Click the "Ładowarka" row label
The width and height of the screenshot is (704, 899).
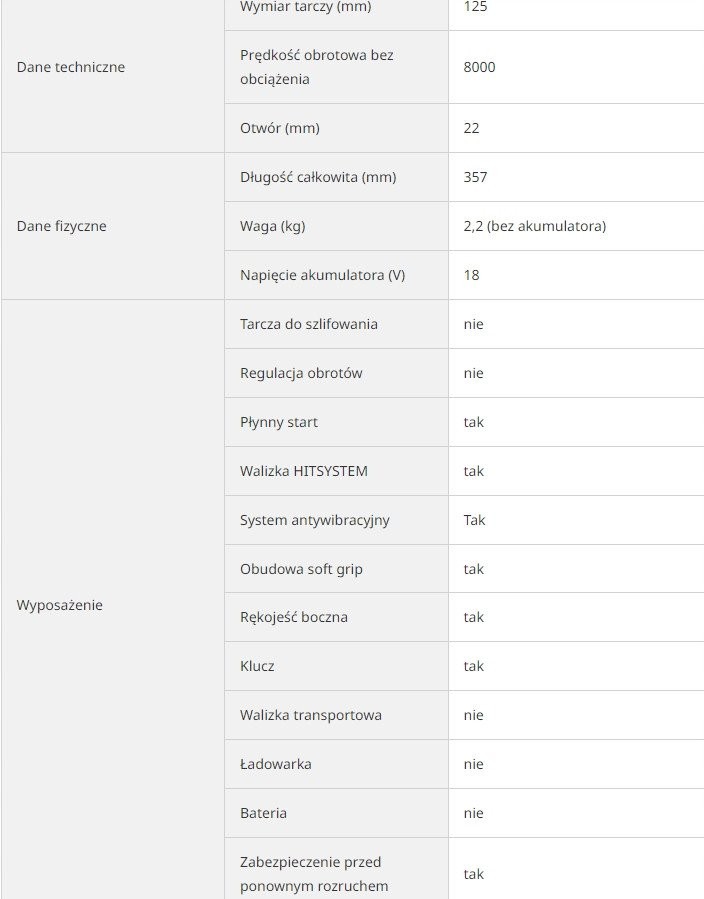pos(276,764)
